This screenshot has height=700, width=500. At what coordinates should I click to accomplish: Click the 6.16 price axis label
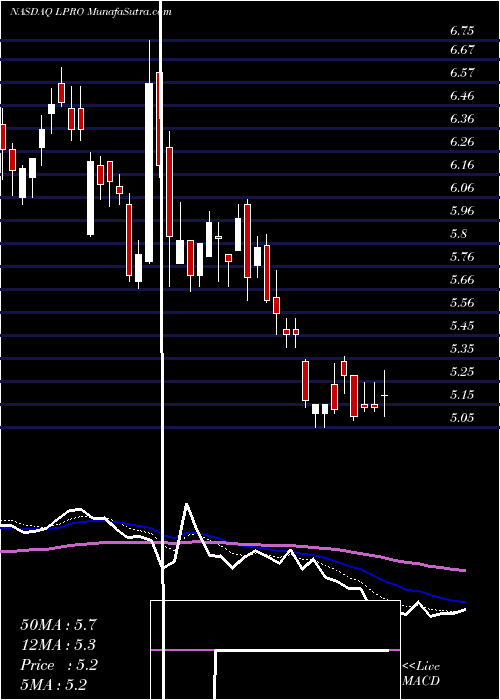click(462, 165)
